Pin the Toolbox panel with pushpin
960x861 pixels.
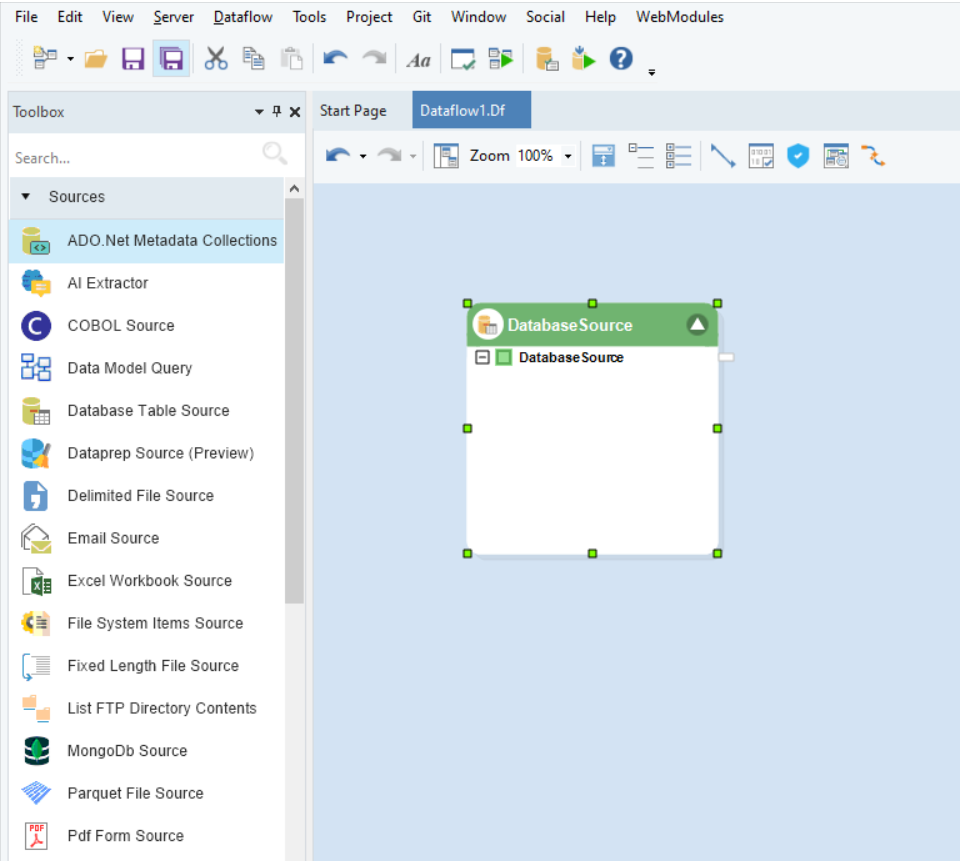[277, 112]
